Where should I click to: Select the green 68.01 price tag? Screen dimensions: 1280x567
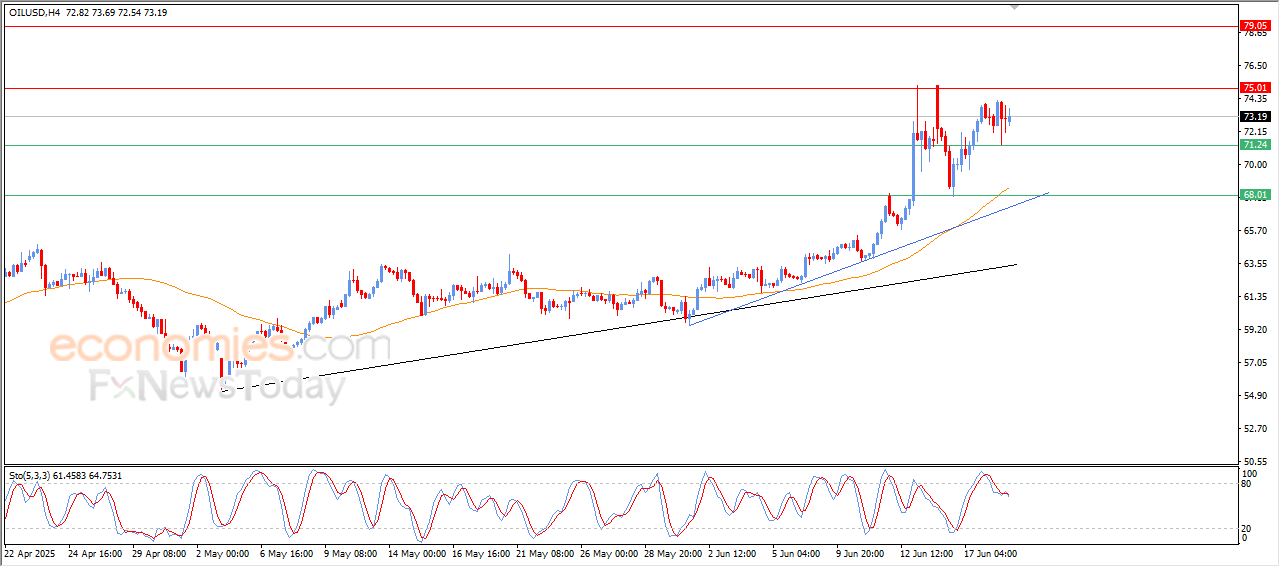[1254, 195]
